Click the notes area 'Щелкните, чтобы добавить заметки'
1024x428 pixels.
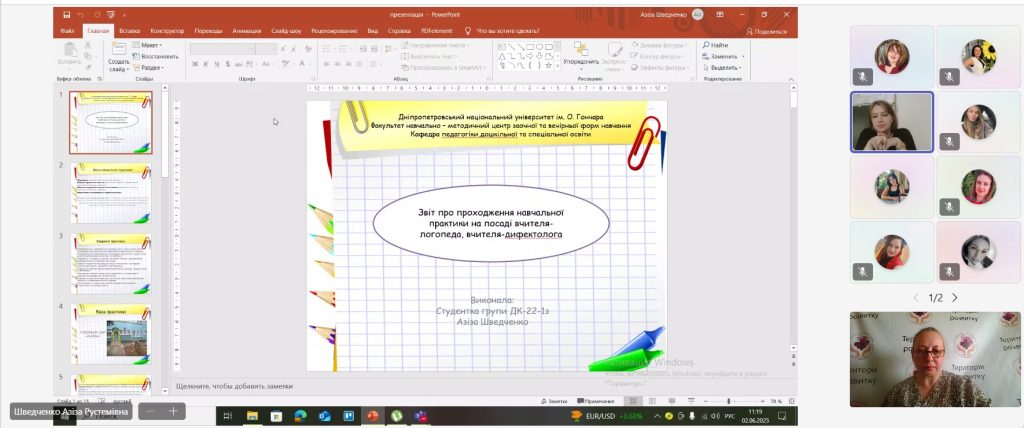(234, 386)
